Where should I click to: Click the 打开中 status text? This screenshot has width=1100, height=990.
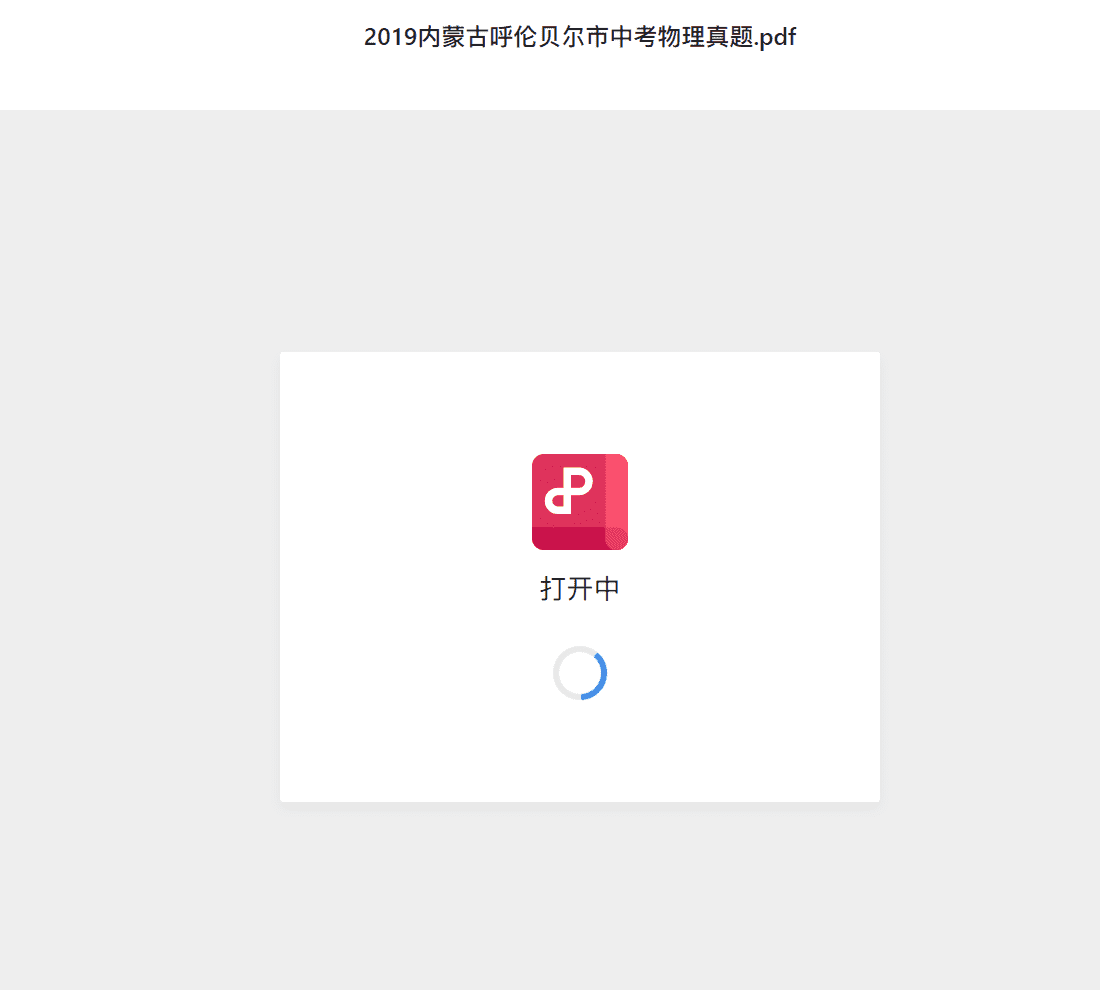[x=579, y=589]
